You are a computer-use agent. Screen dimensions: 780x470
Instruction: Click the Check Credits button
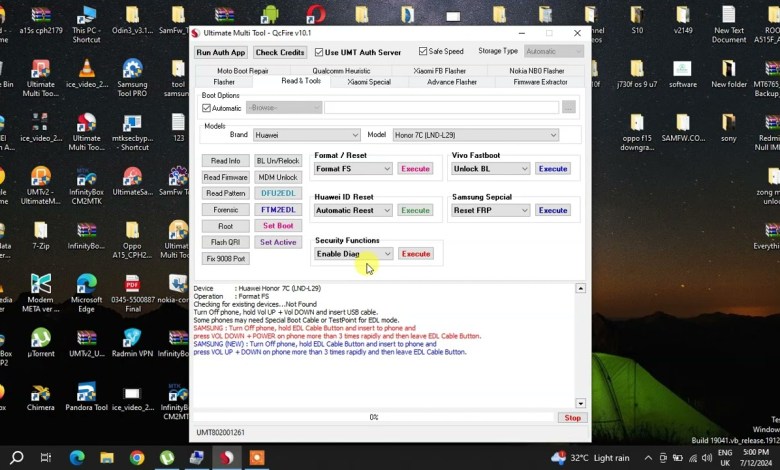click(x=280, y=52)
